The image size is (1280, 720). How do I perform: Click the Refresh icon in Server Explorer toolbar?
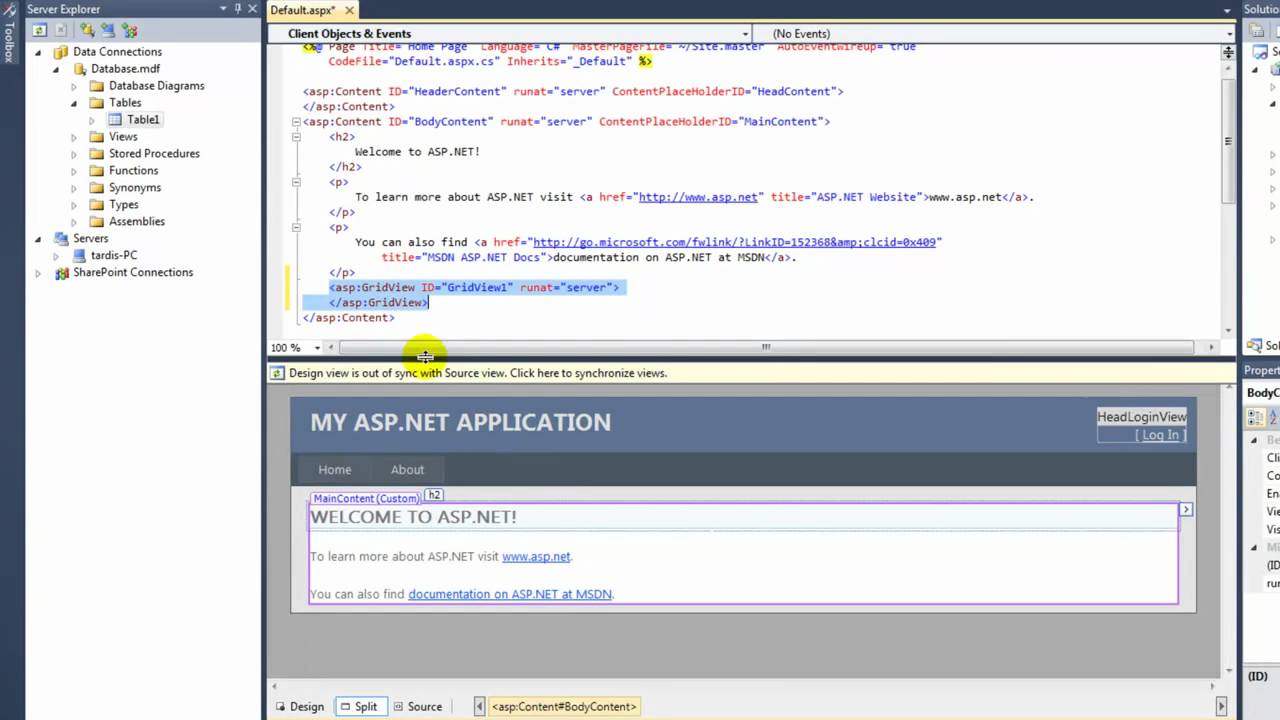[41, 30]
